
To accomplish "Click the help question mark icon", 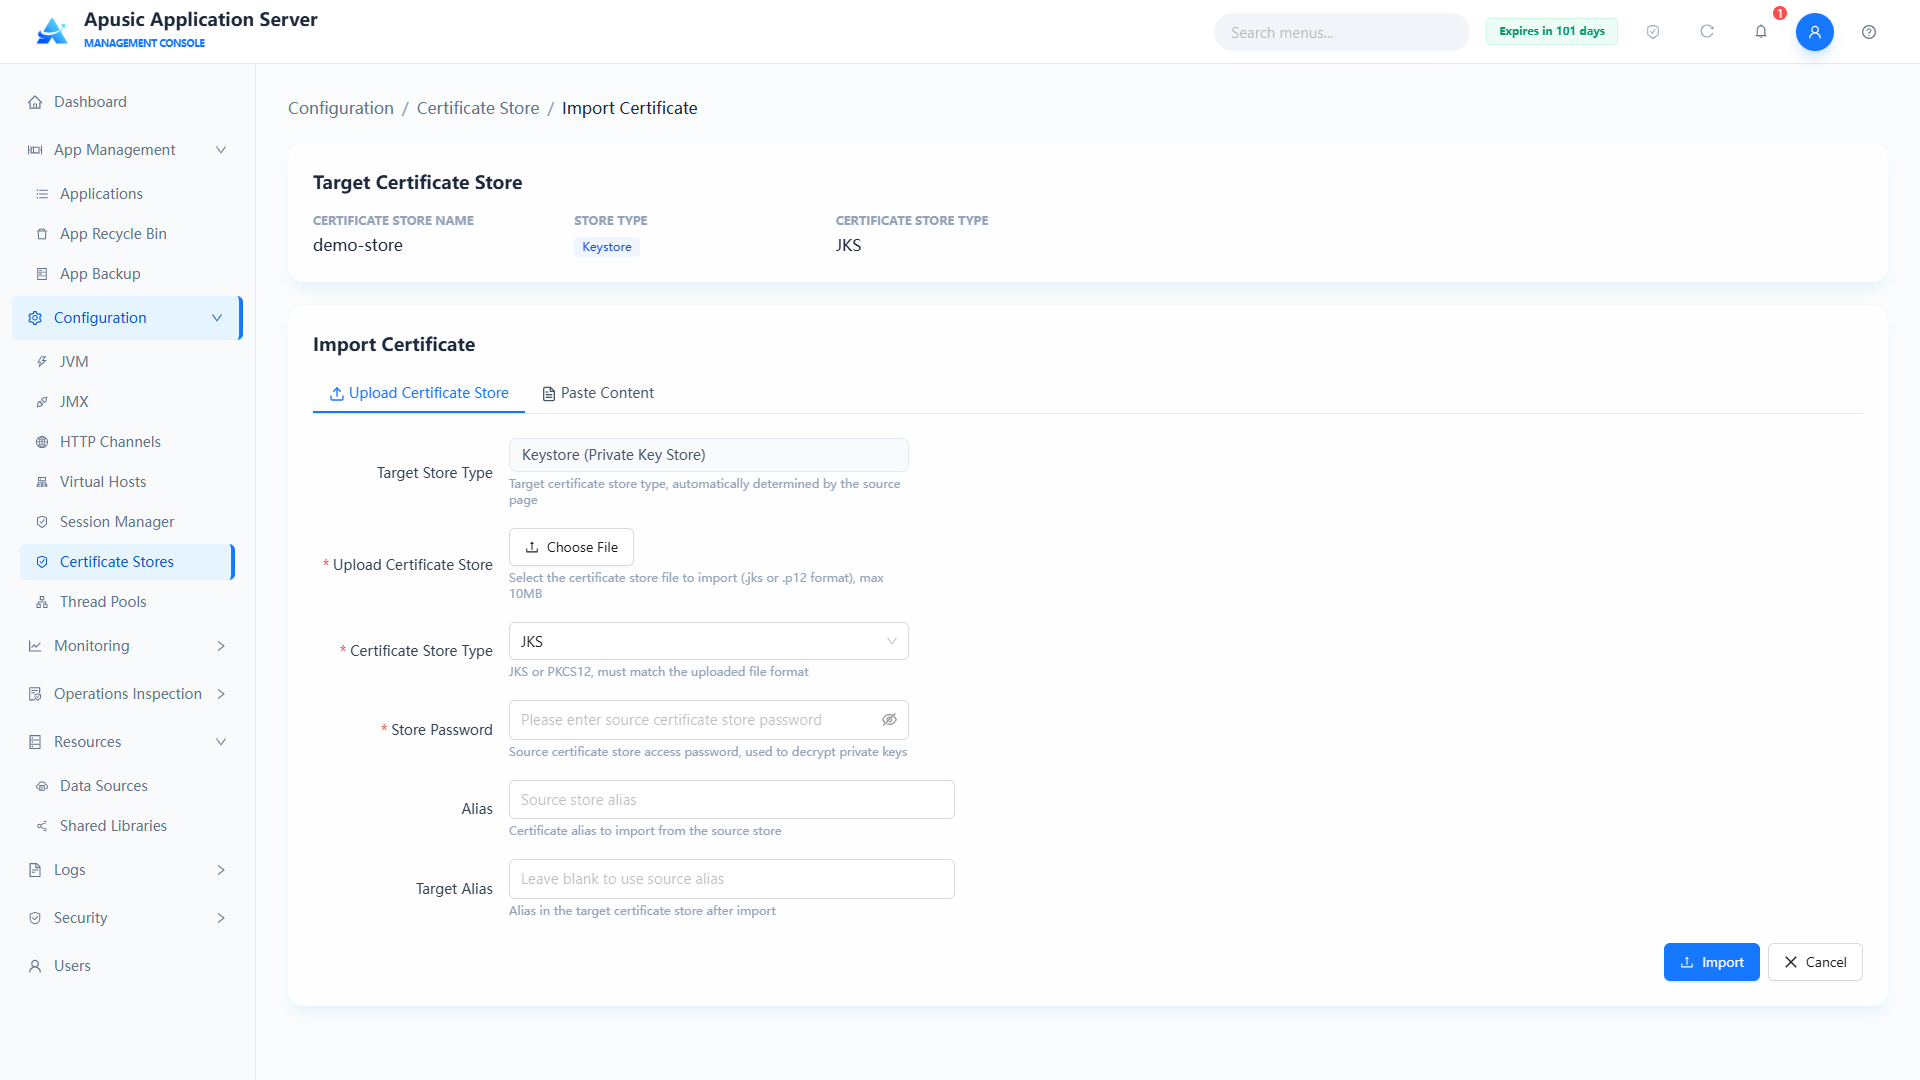I will (x=1868, y=32).
